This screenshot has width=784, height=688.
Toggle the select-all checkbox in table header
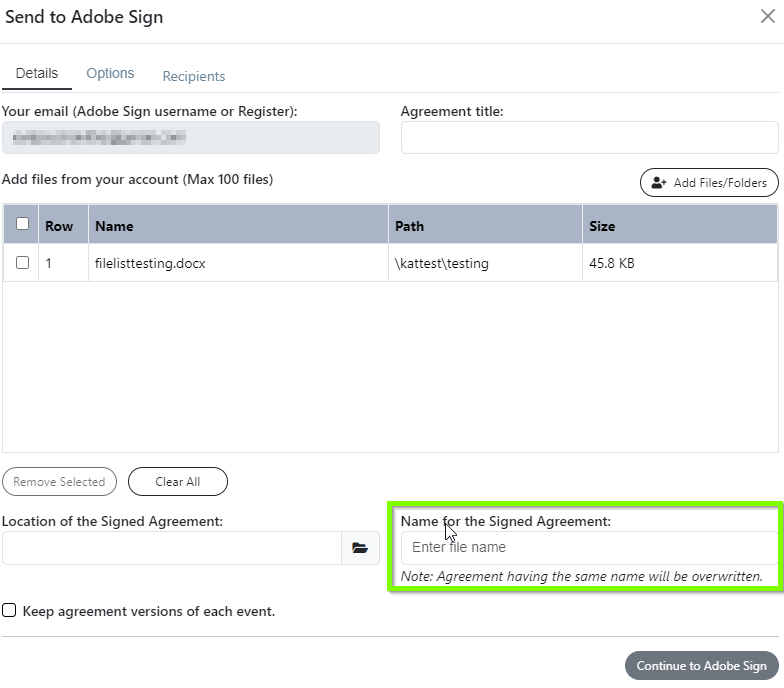[x=22, y=223]
